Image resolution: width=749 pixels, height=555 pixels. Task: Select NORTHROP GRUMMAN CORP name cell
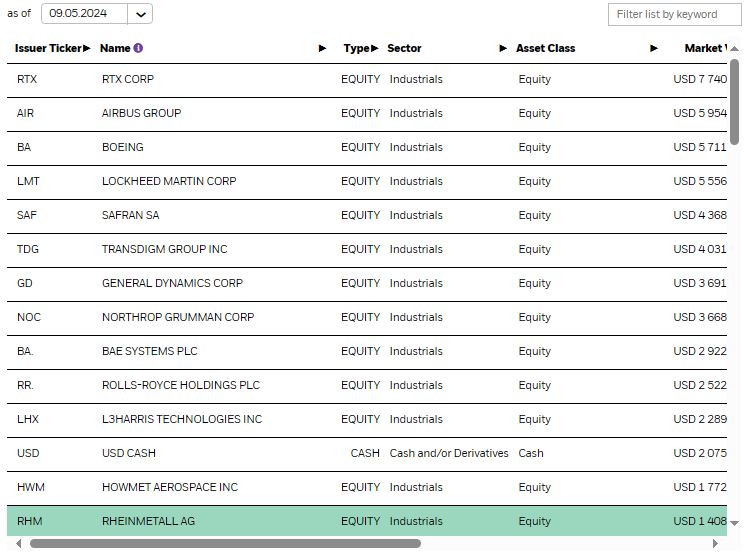tap(178, 317)
